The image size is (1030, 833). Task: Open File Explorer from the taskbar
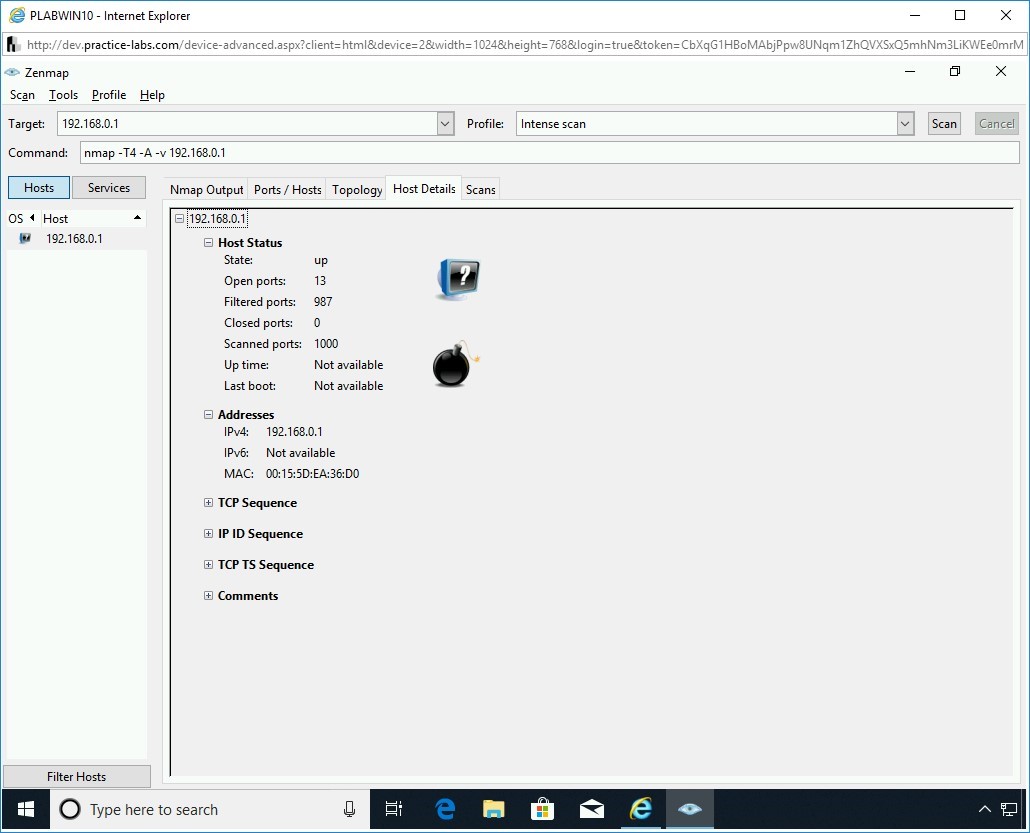pyautogui.click(x=494, y=809)
